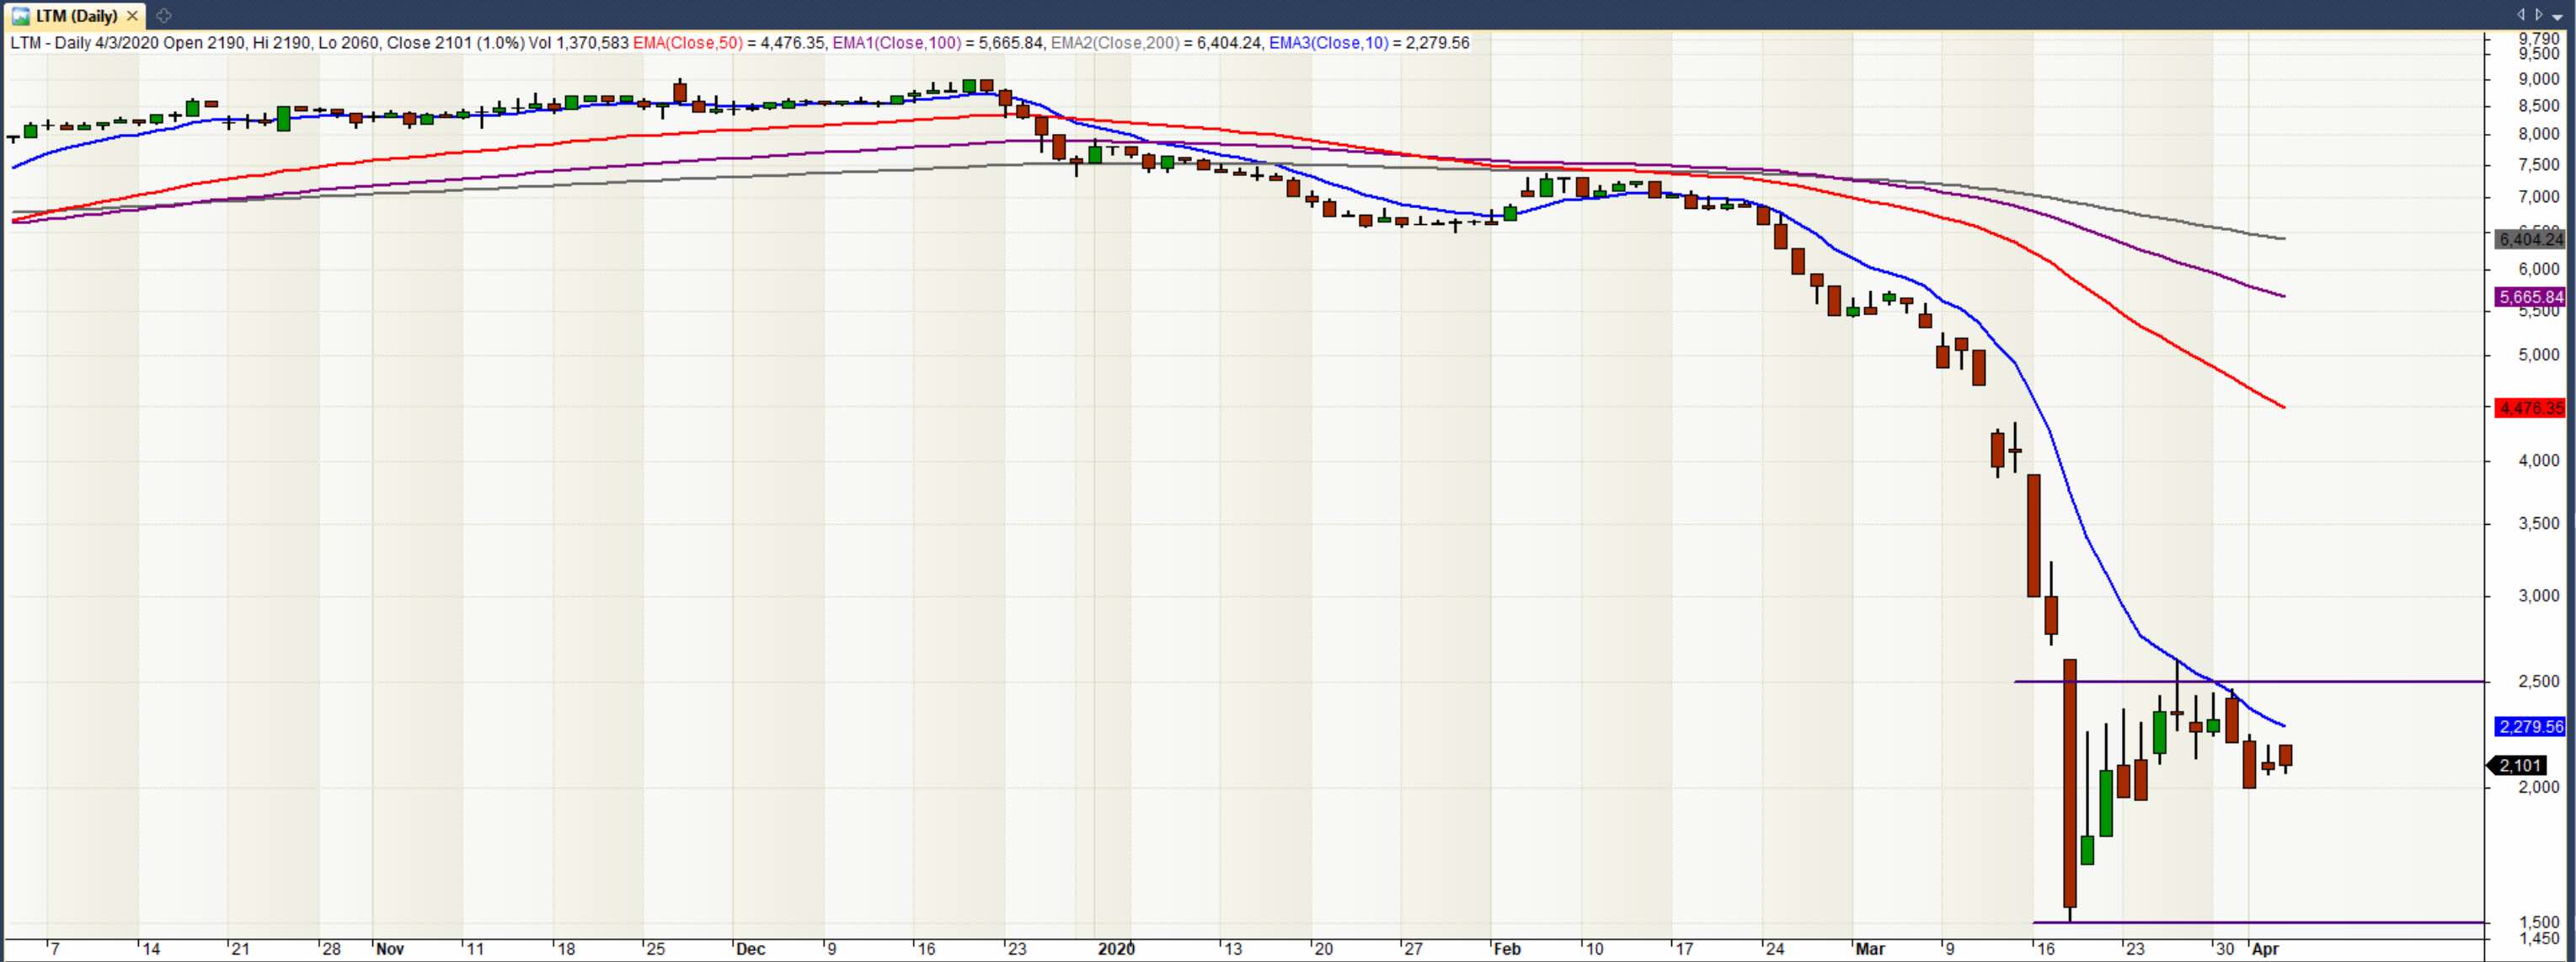
Task: Click the Feb label on date axis
Action: [1506, 949]
